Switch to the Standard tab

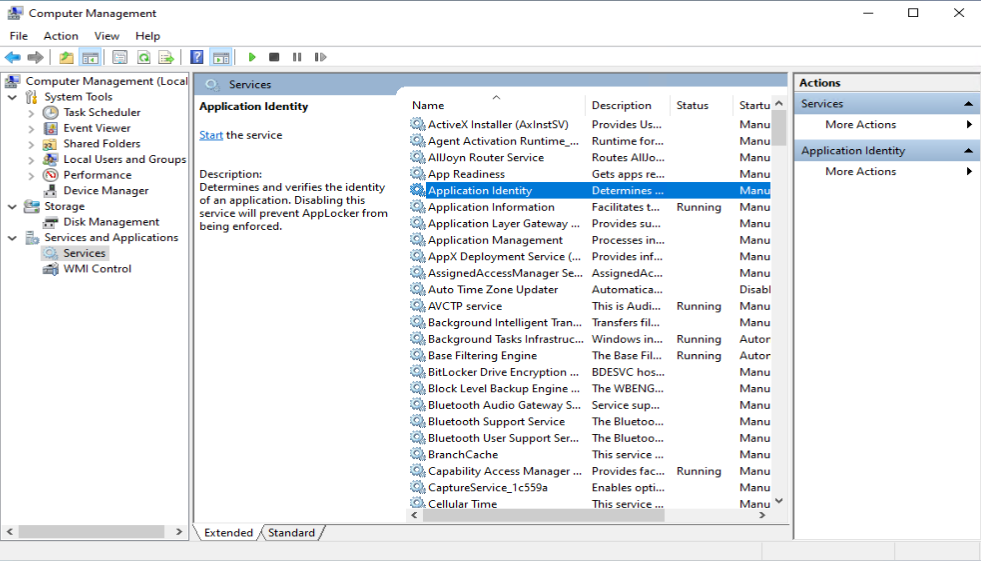click(292, 532)
